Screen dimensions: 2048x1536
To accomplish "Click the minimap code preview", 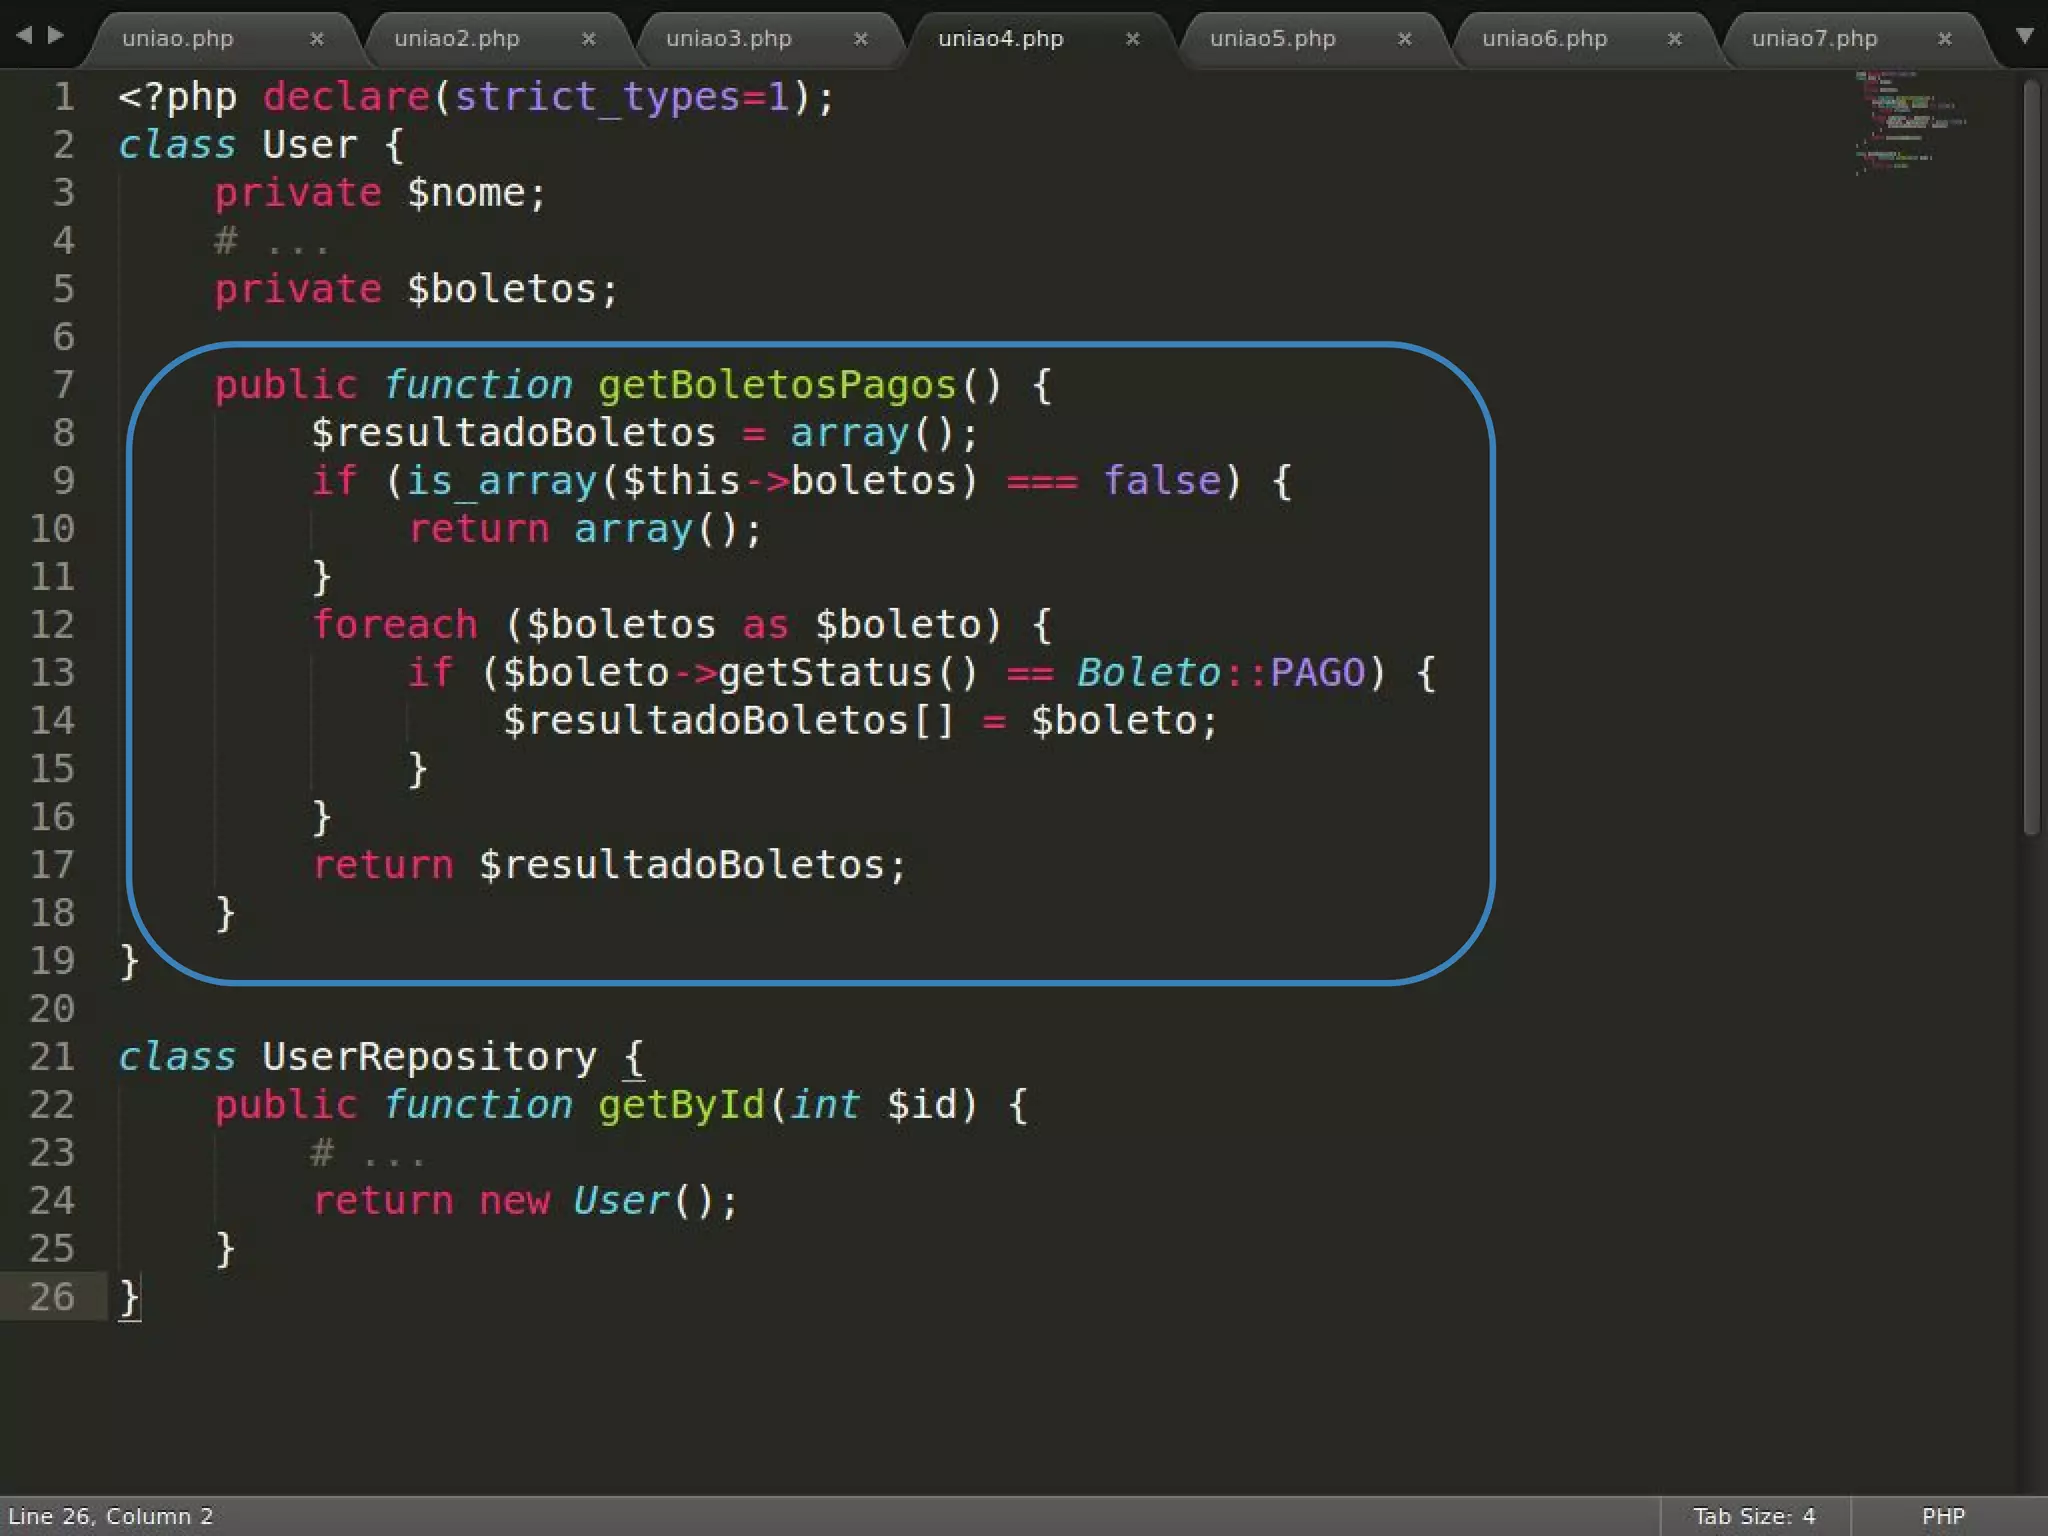I will [1905, 121].
